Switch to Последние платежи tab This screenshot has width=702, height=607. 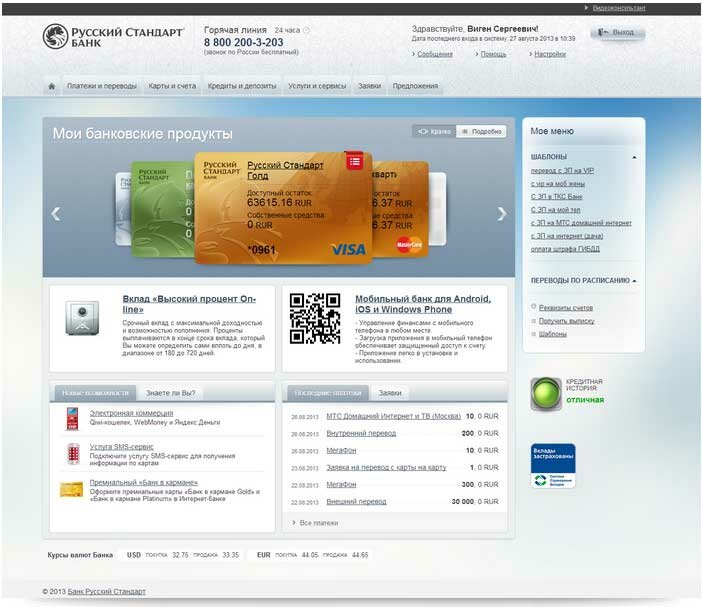328,393
